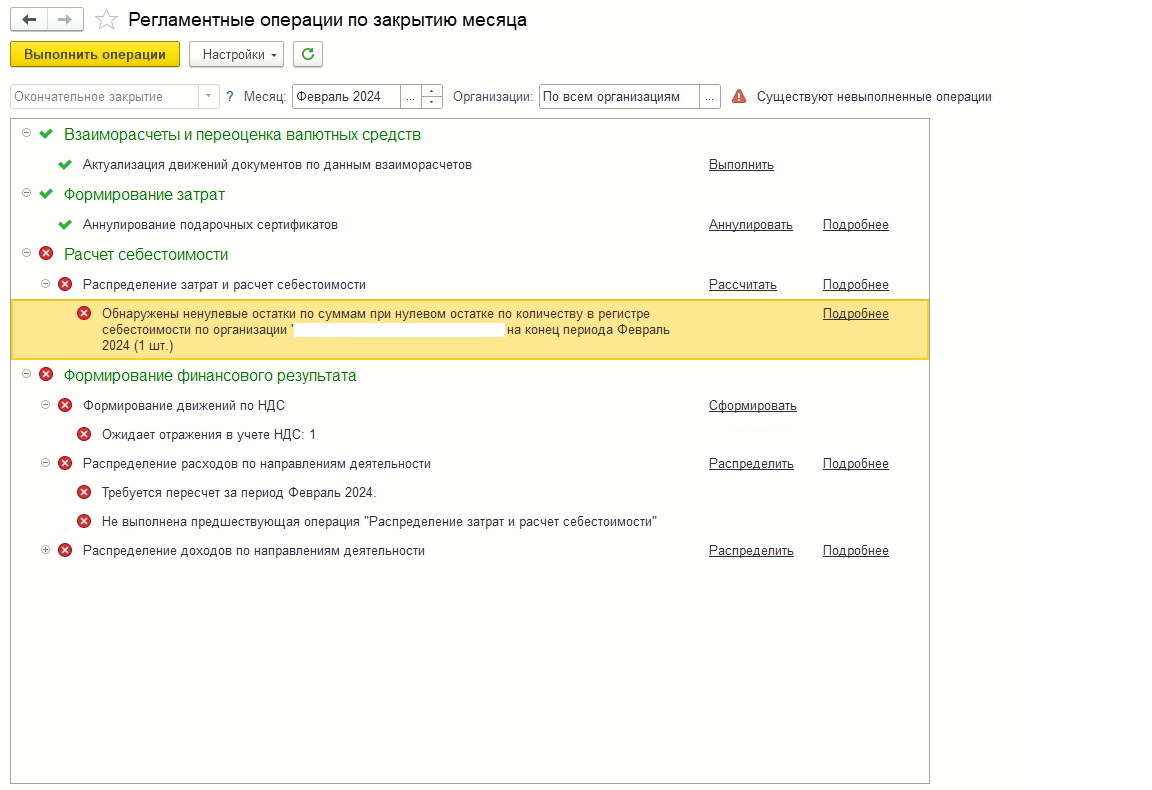Image resolution: width=1152 pixels, height=790 pixels.
Task: Click the forward navigation arrow
Action: point(65,20)
